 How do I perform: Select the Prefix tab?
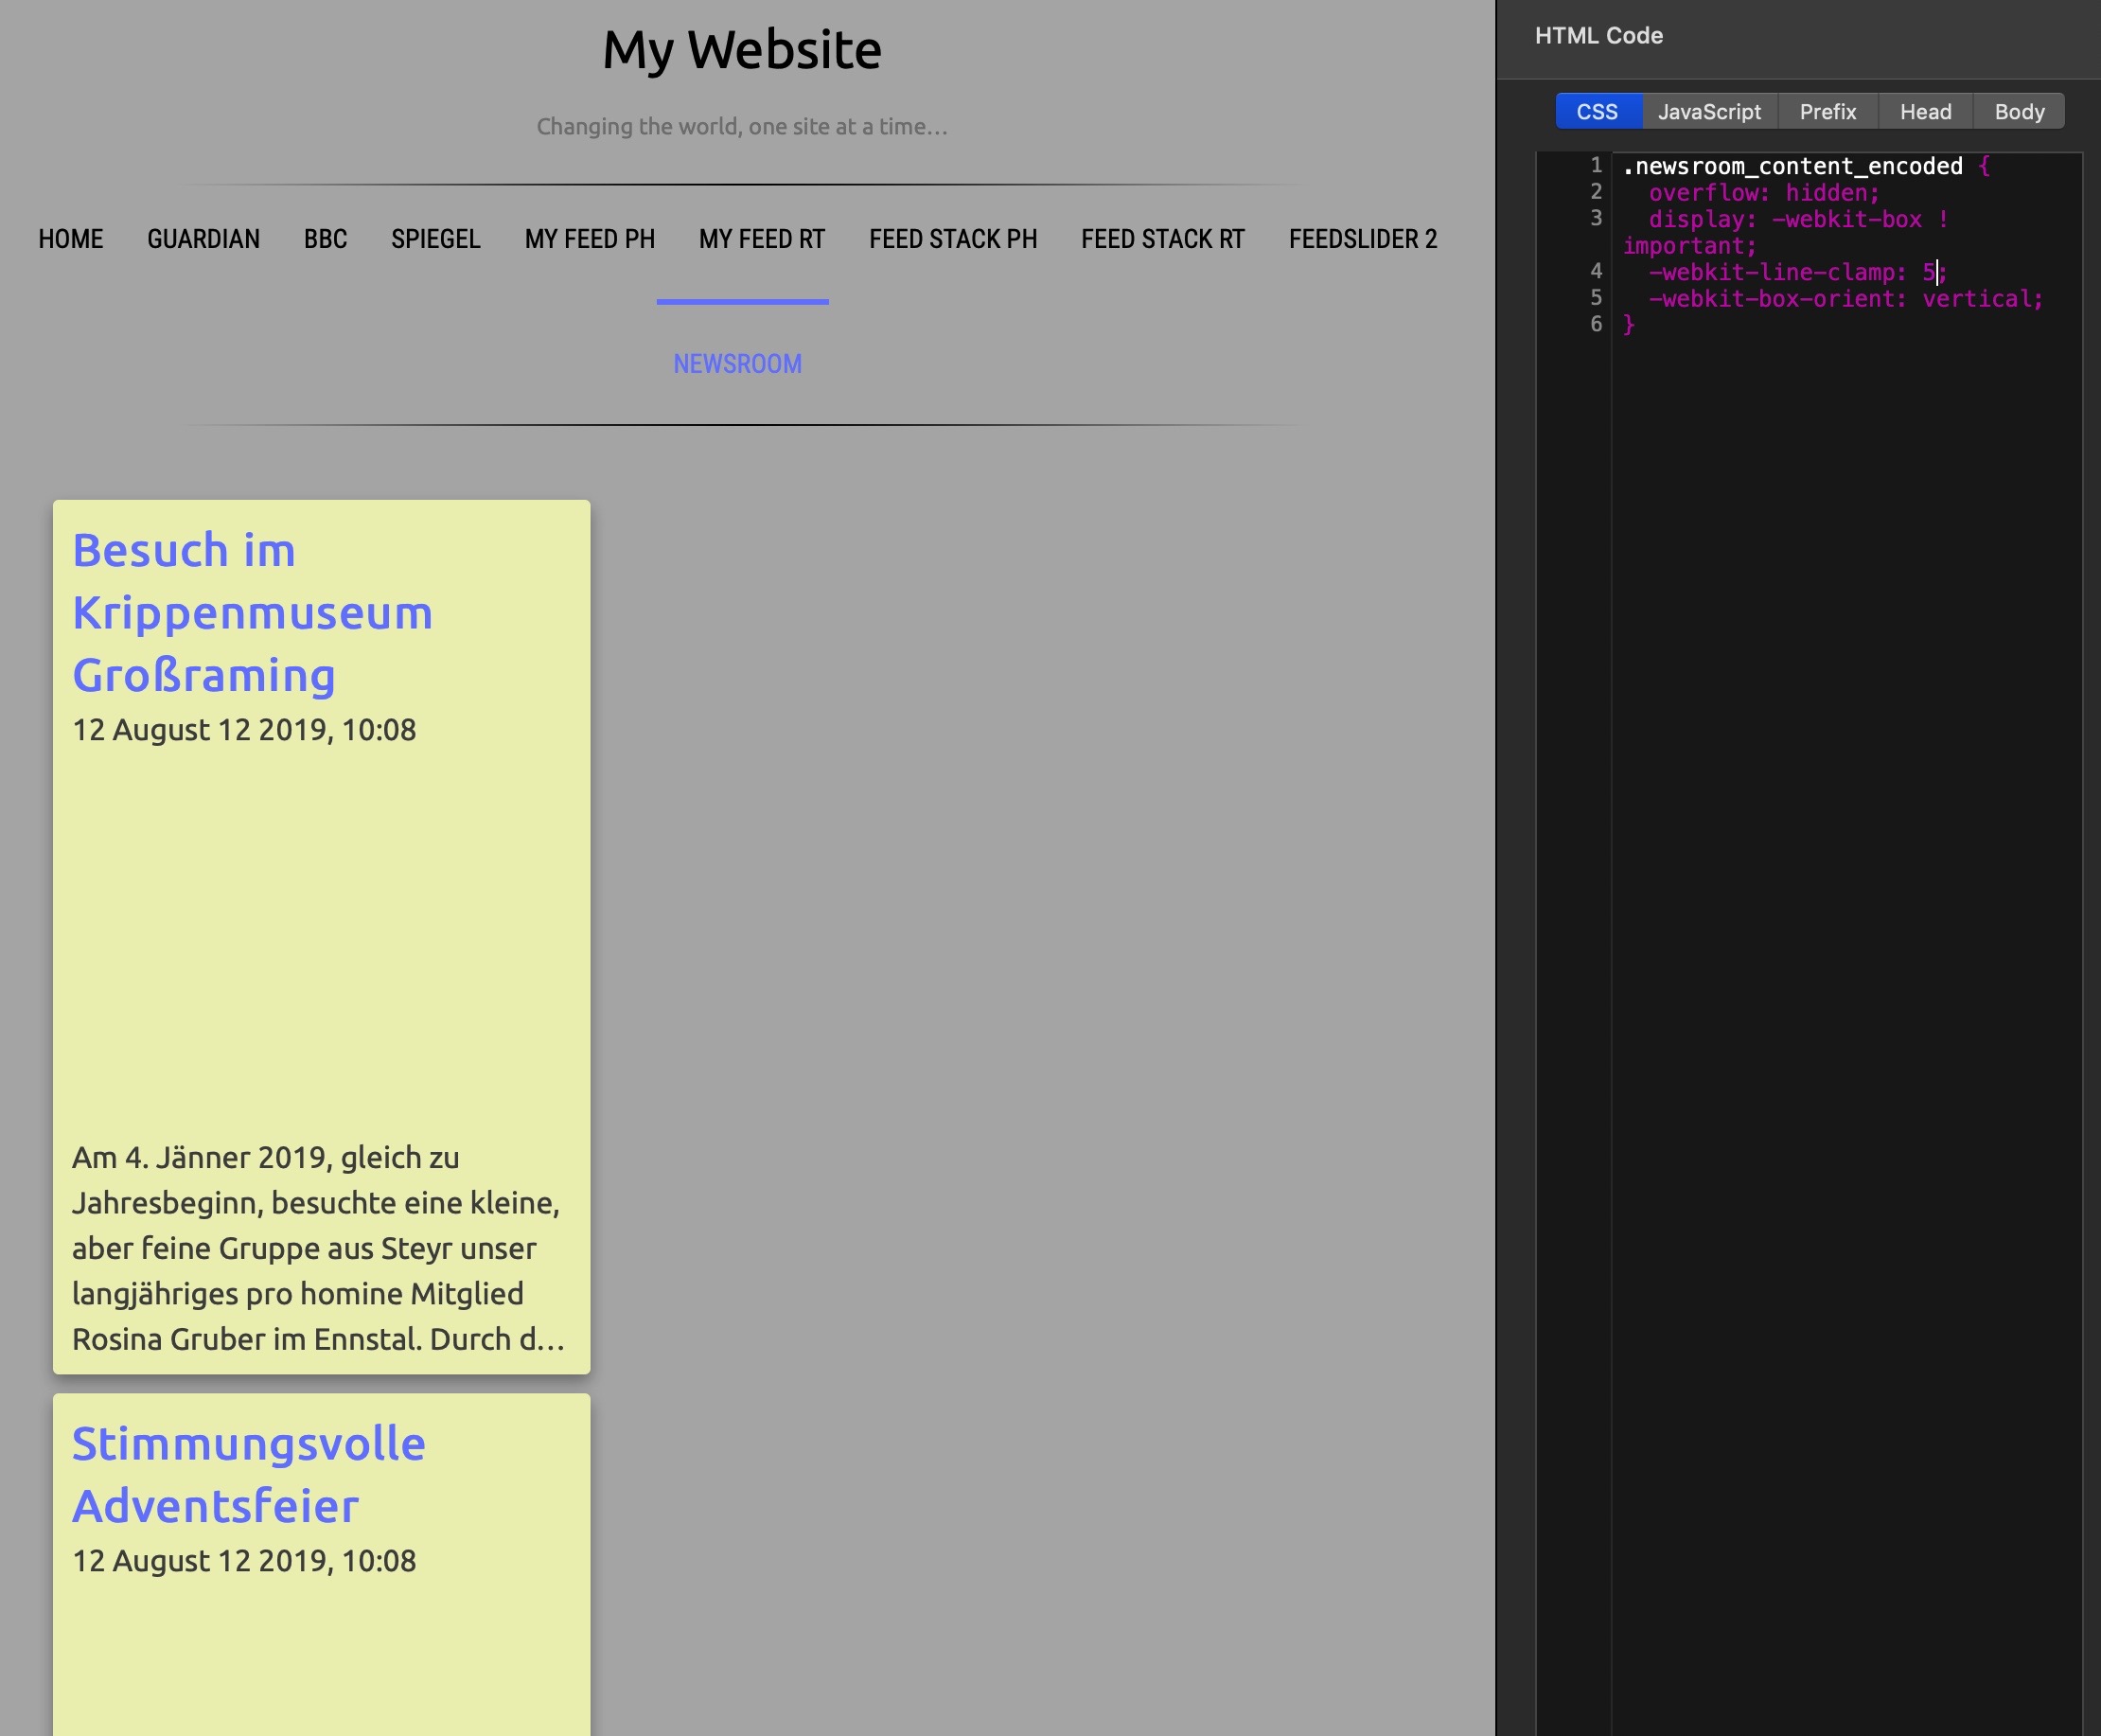point(1827,112)
